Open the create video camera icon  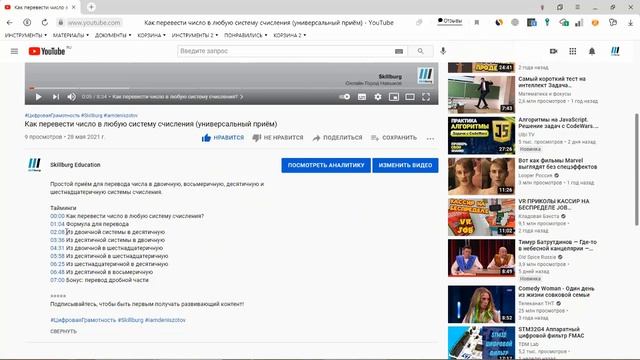(553, 51)
